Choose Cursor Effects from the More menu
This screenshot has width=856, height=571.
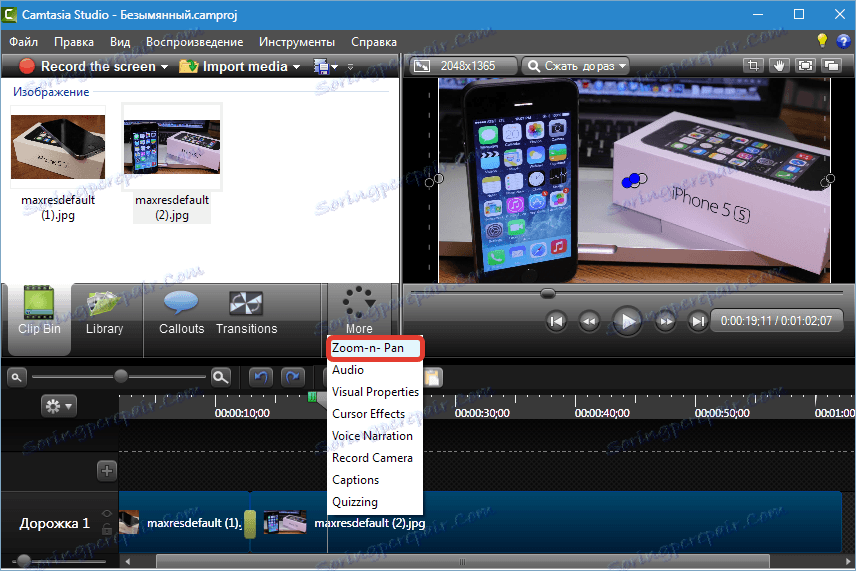pos(374,414)
